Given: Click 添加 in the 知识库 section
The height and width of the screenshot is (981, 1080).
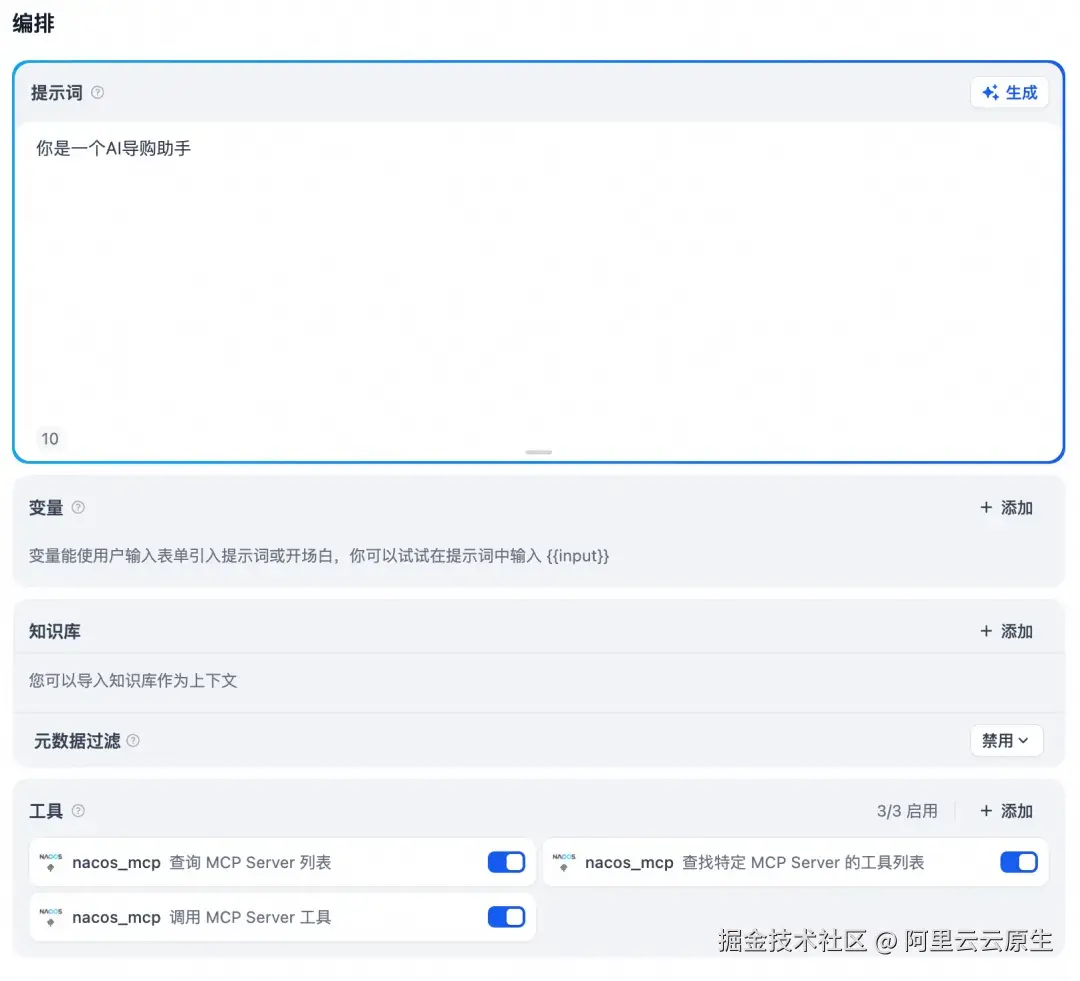Looking at the screenshot, I should click(1005, 631).
